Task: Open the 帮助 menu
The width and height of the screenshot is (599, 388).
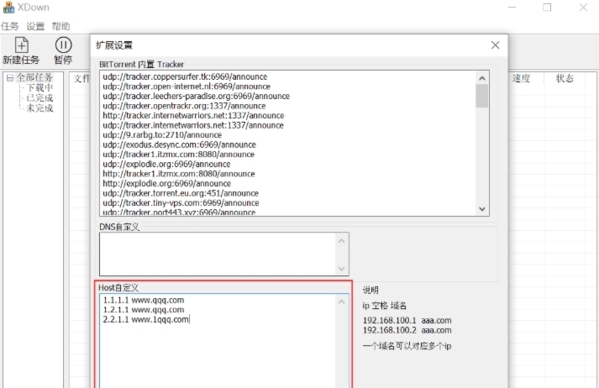Action: pos(61,26)
